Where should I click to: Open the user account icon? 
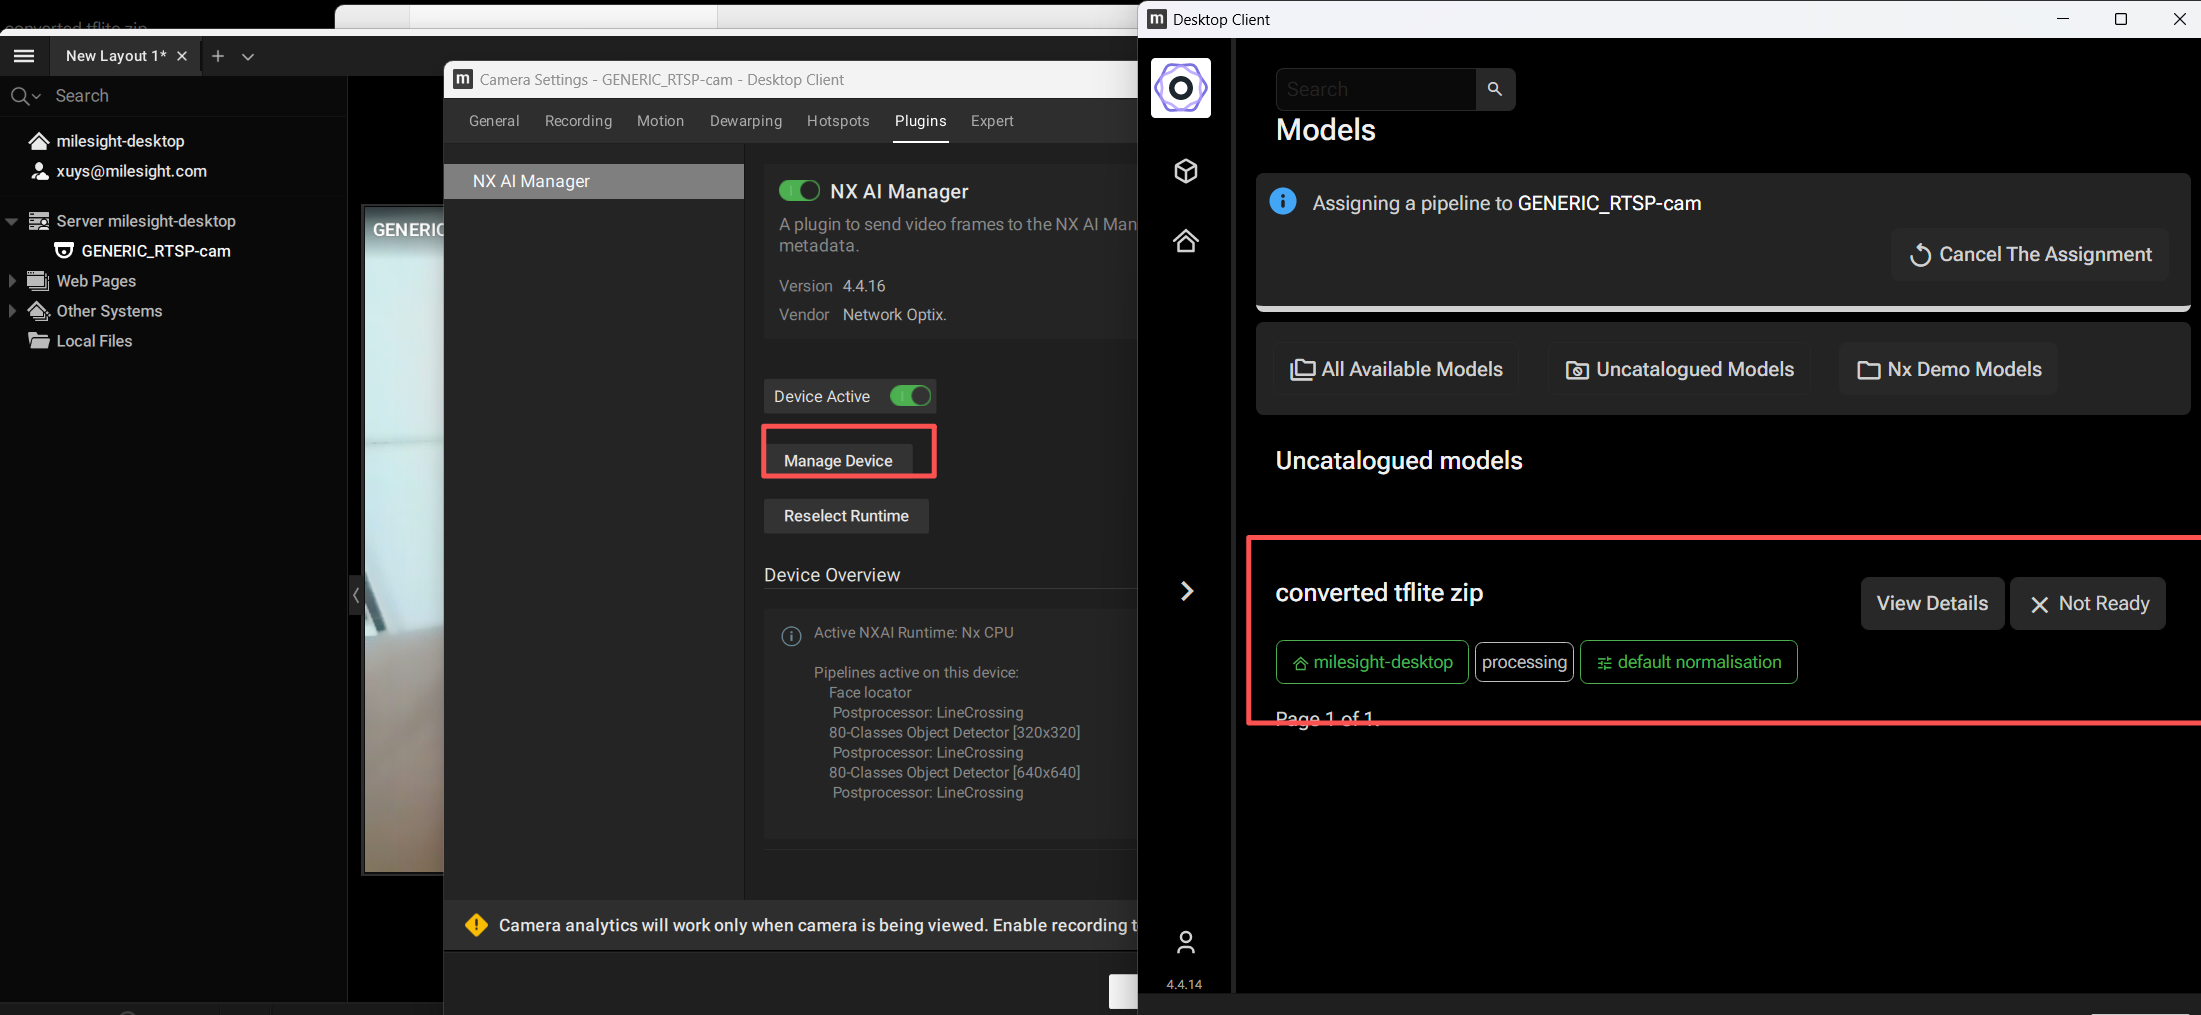[x=1186, y=942]
